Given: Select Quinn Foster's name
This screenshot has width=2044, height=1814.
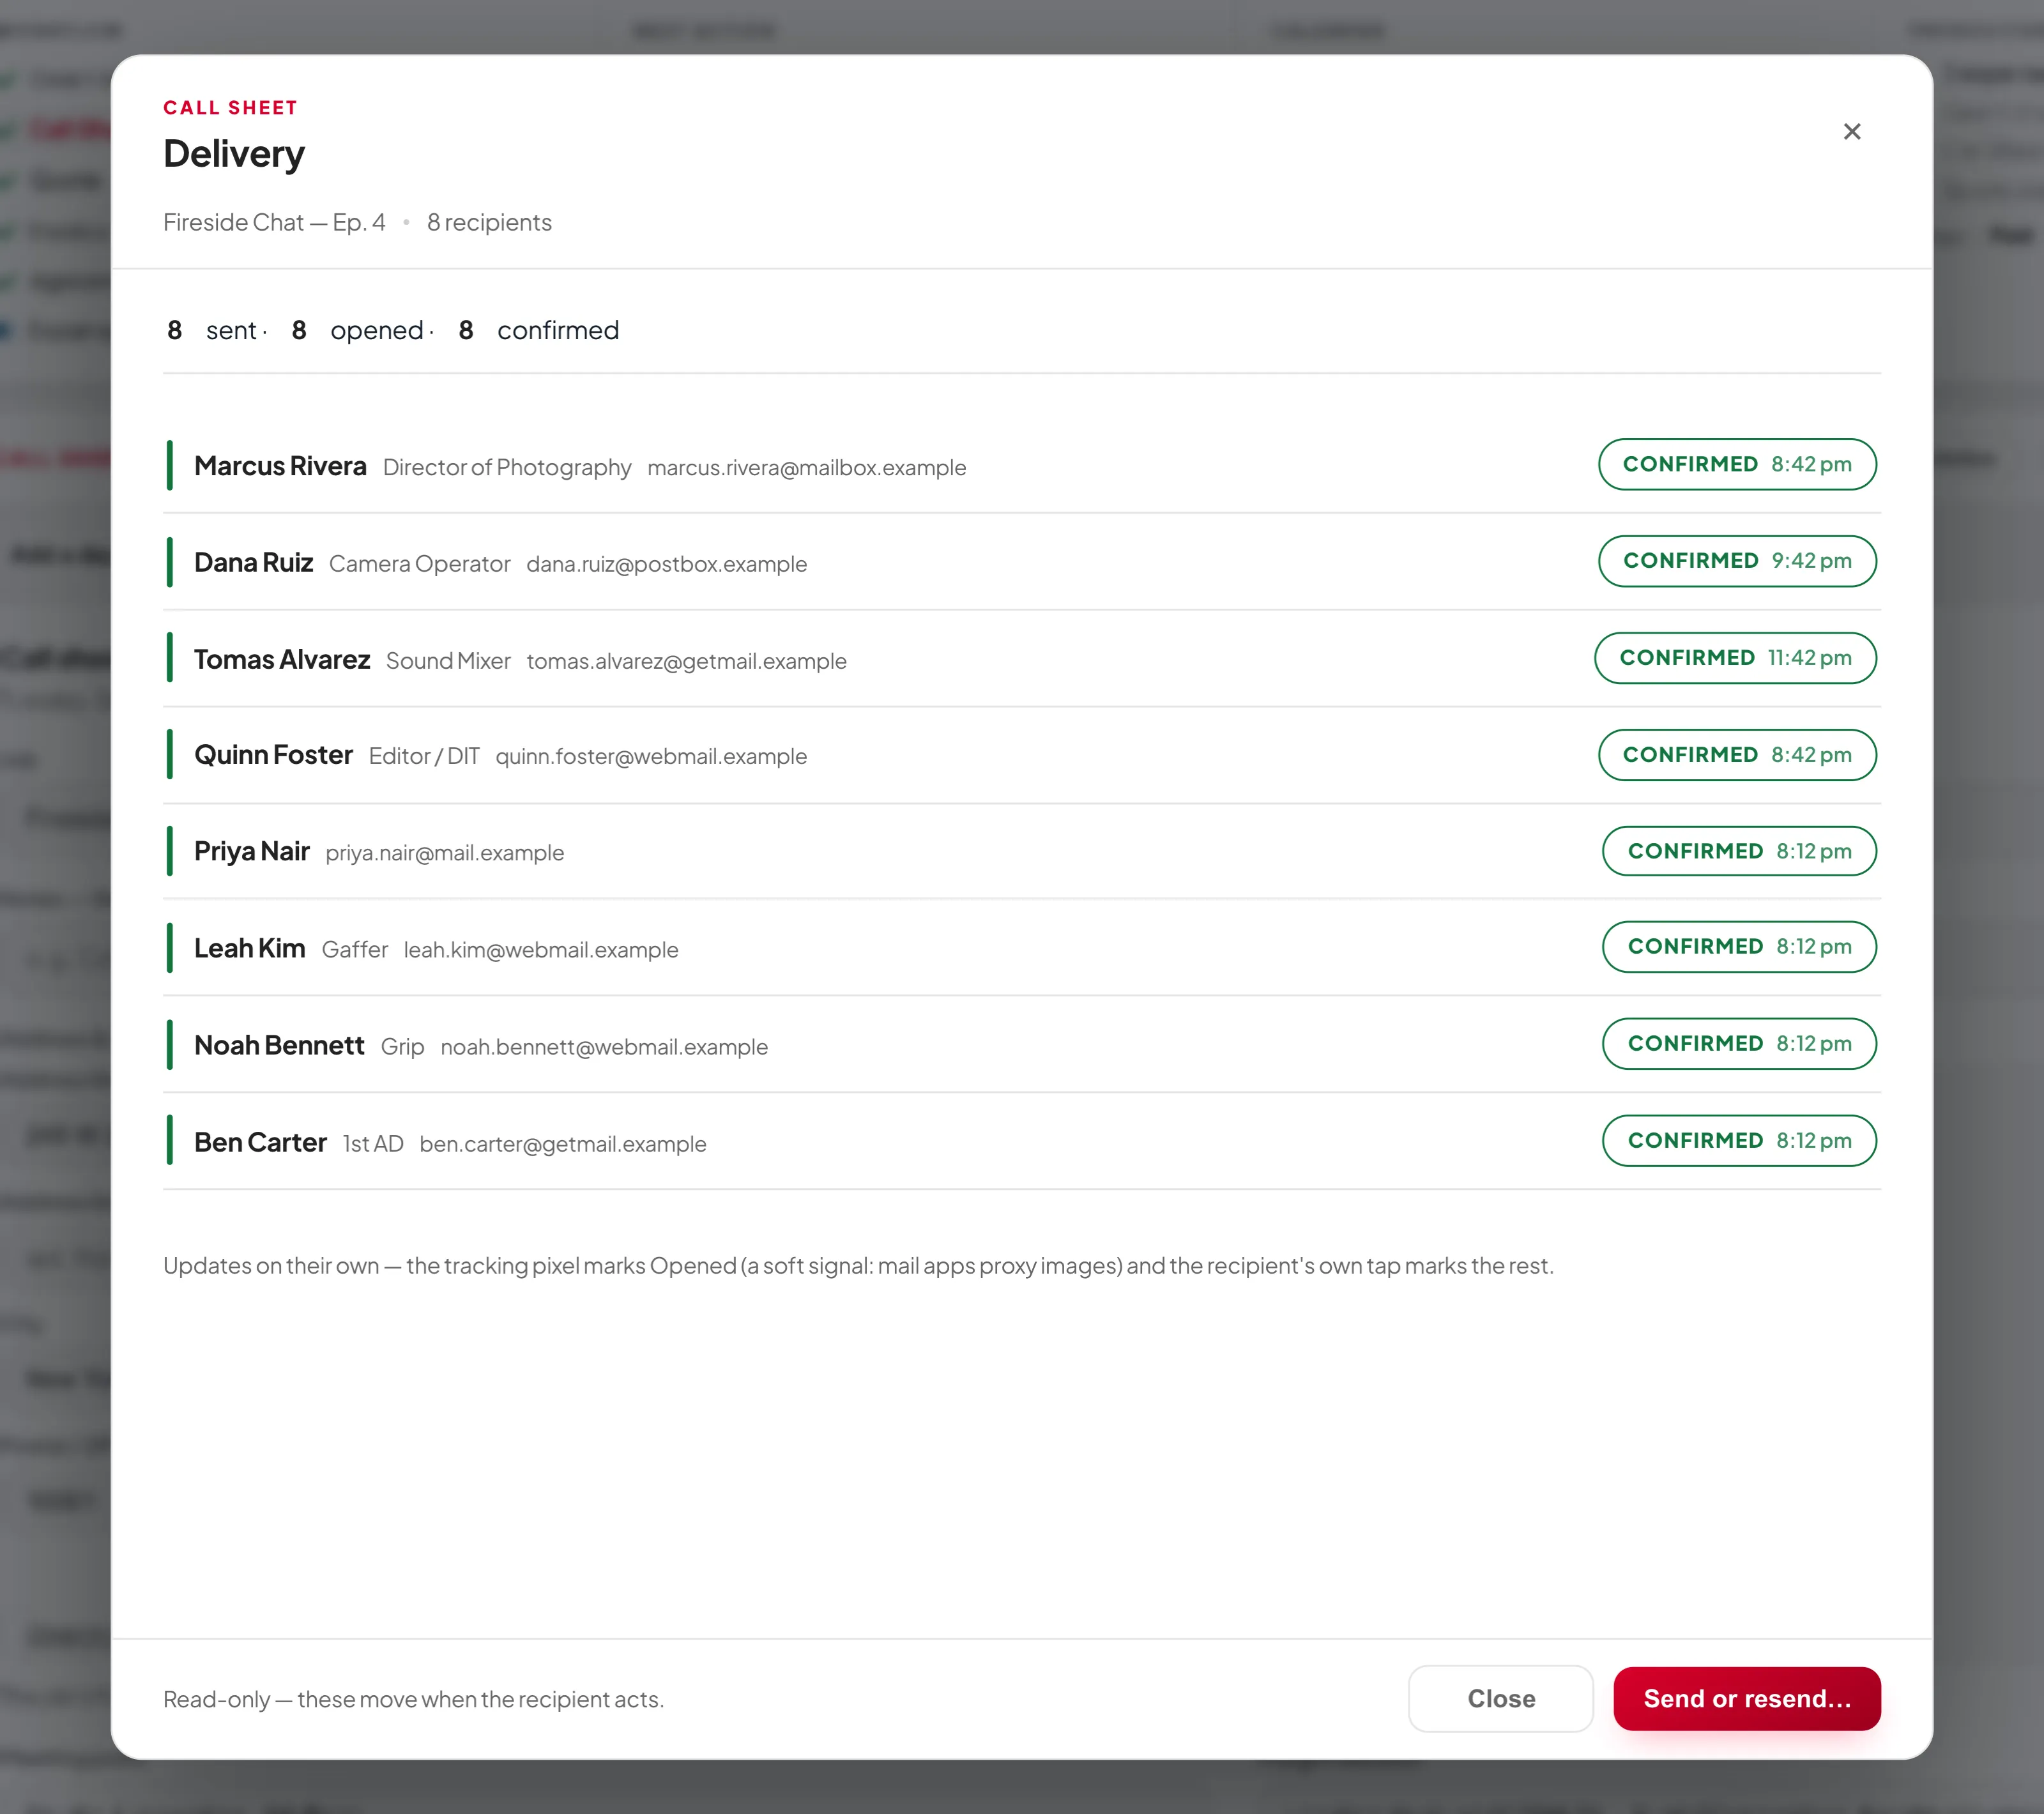Looking at the screenshot, I should (273, 755).
